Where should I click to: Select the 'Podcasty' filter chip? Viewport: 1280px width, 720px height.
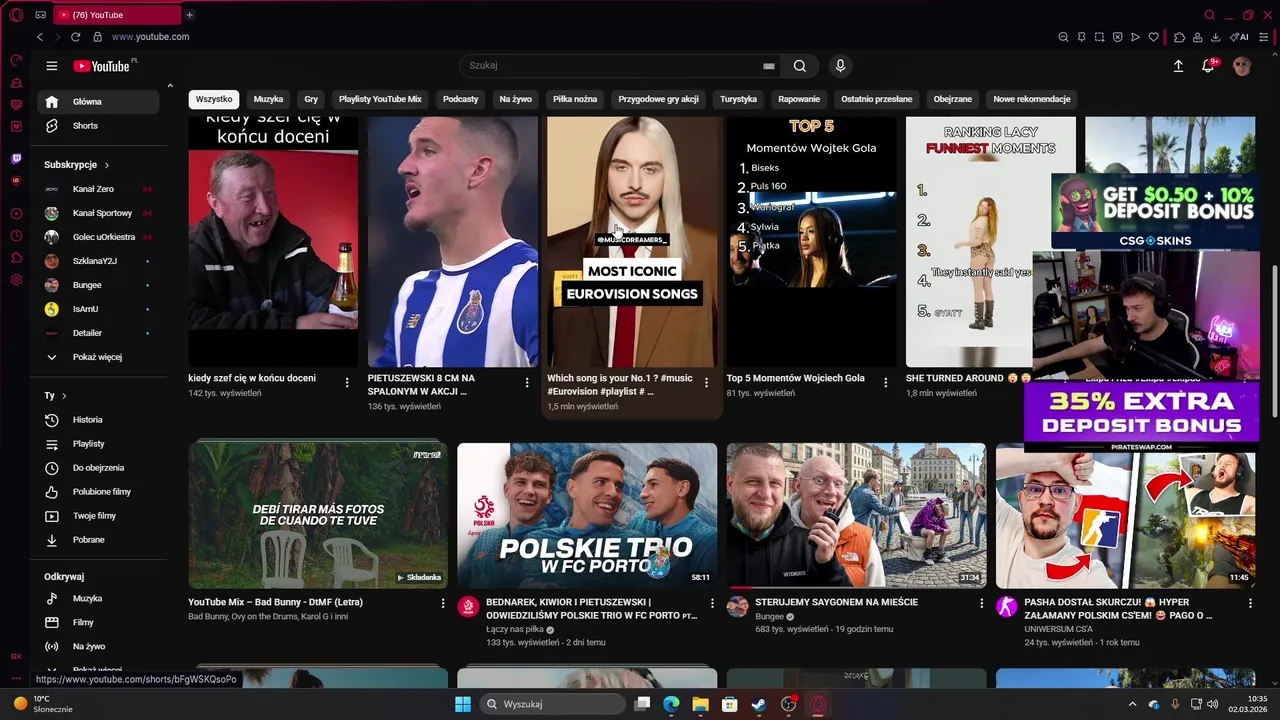point(461,99)
